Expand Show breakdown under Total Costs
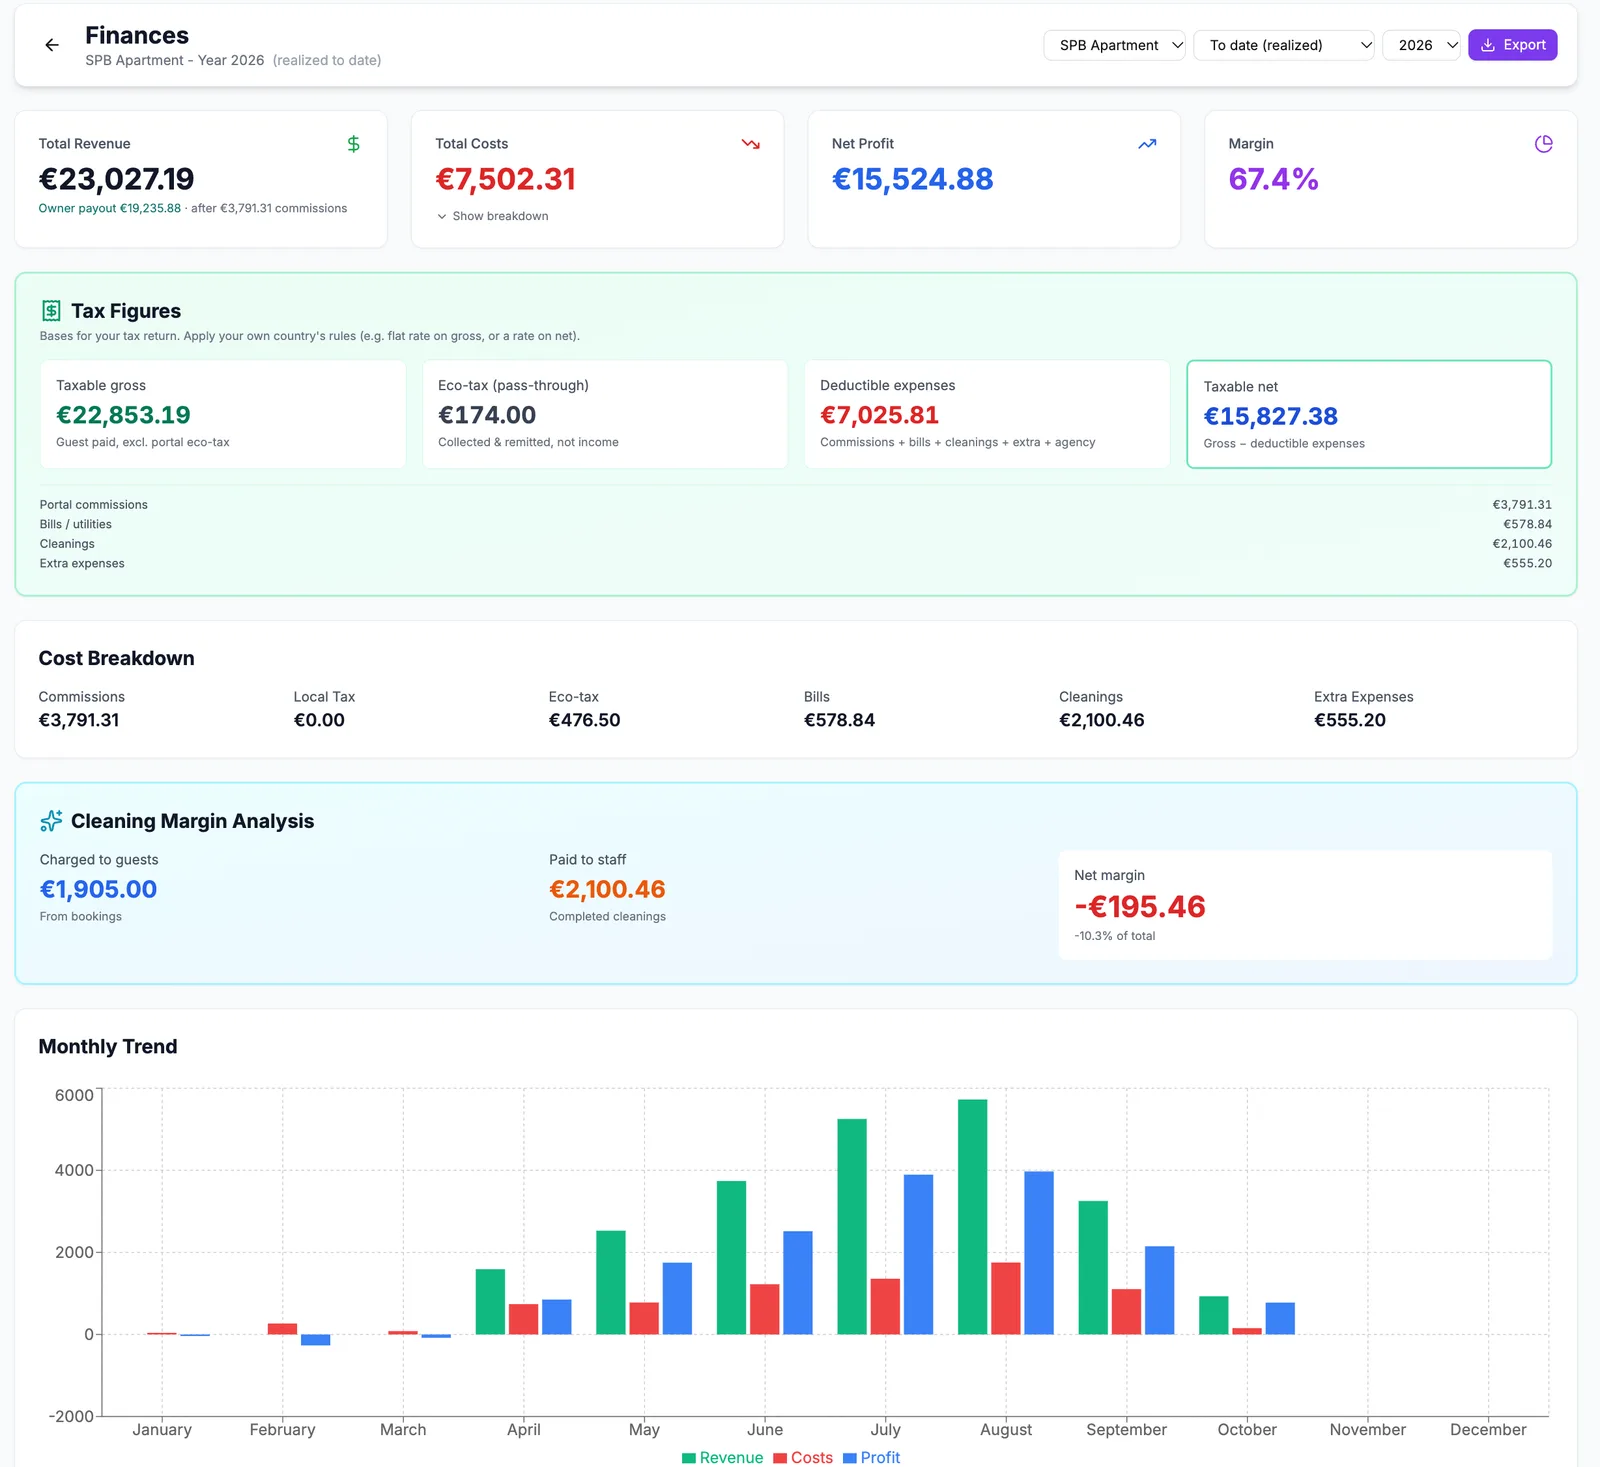The image size is (1600, 1467). [492, 216]
